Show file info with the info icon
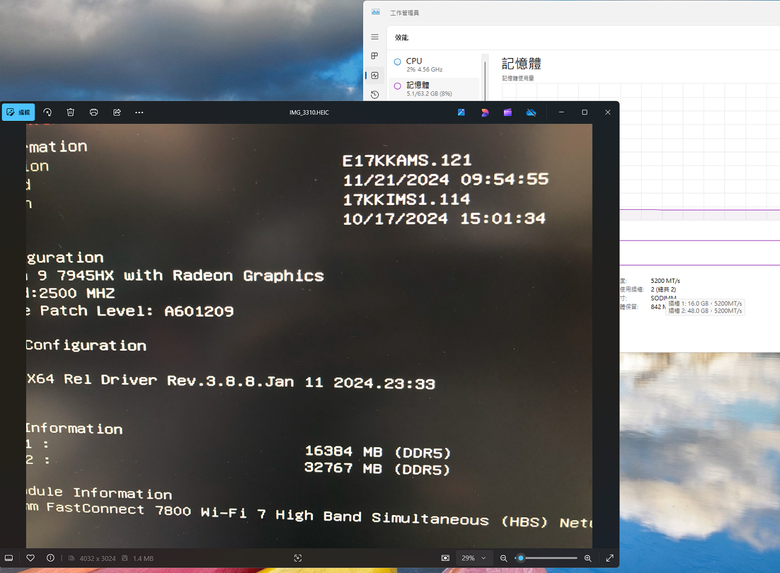Viewport: 780px width, 573px height. coord(51,558)
